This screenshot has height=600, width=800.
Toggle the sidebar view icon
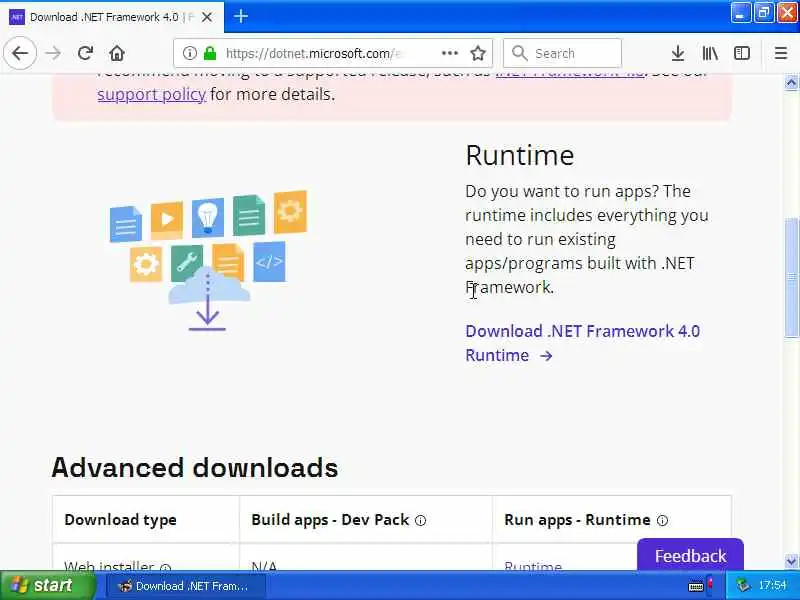pos(742,53)
